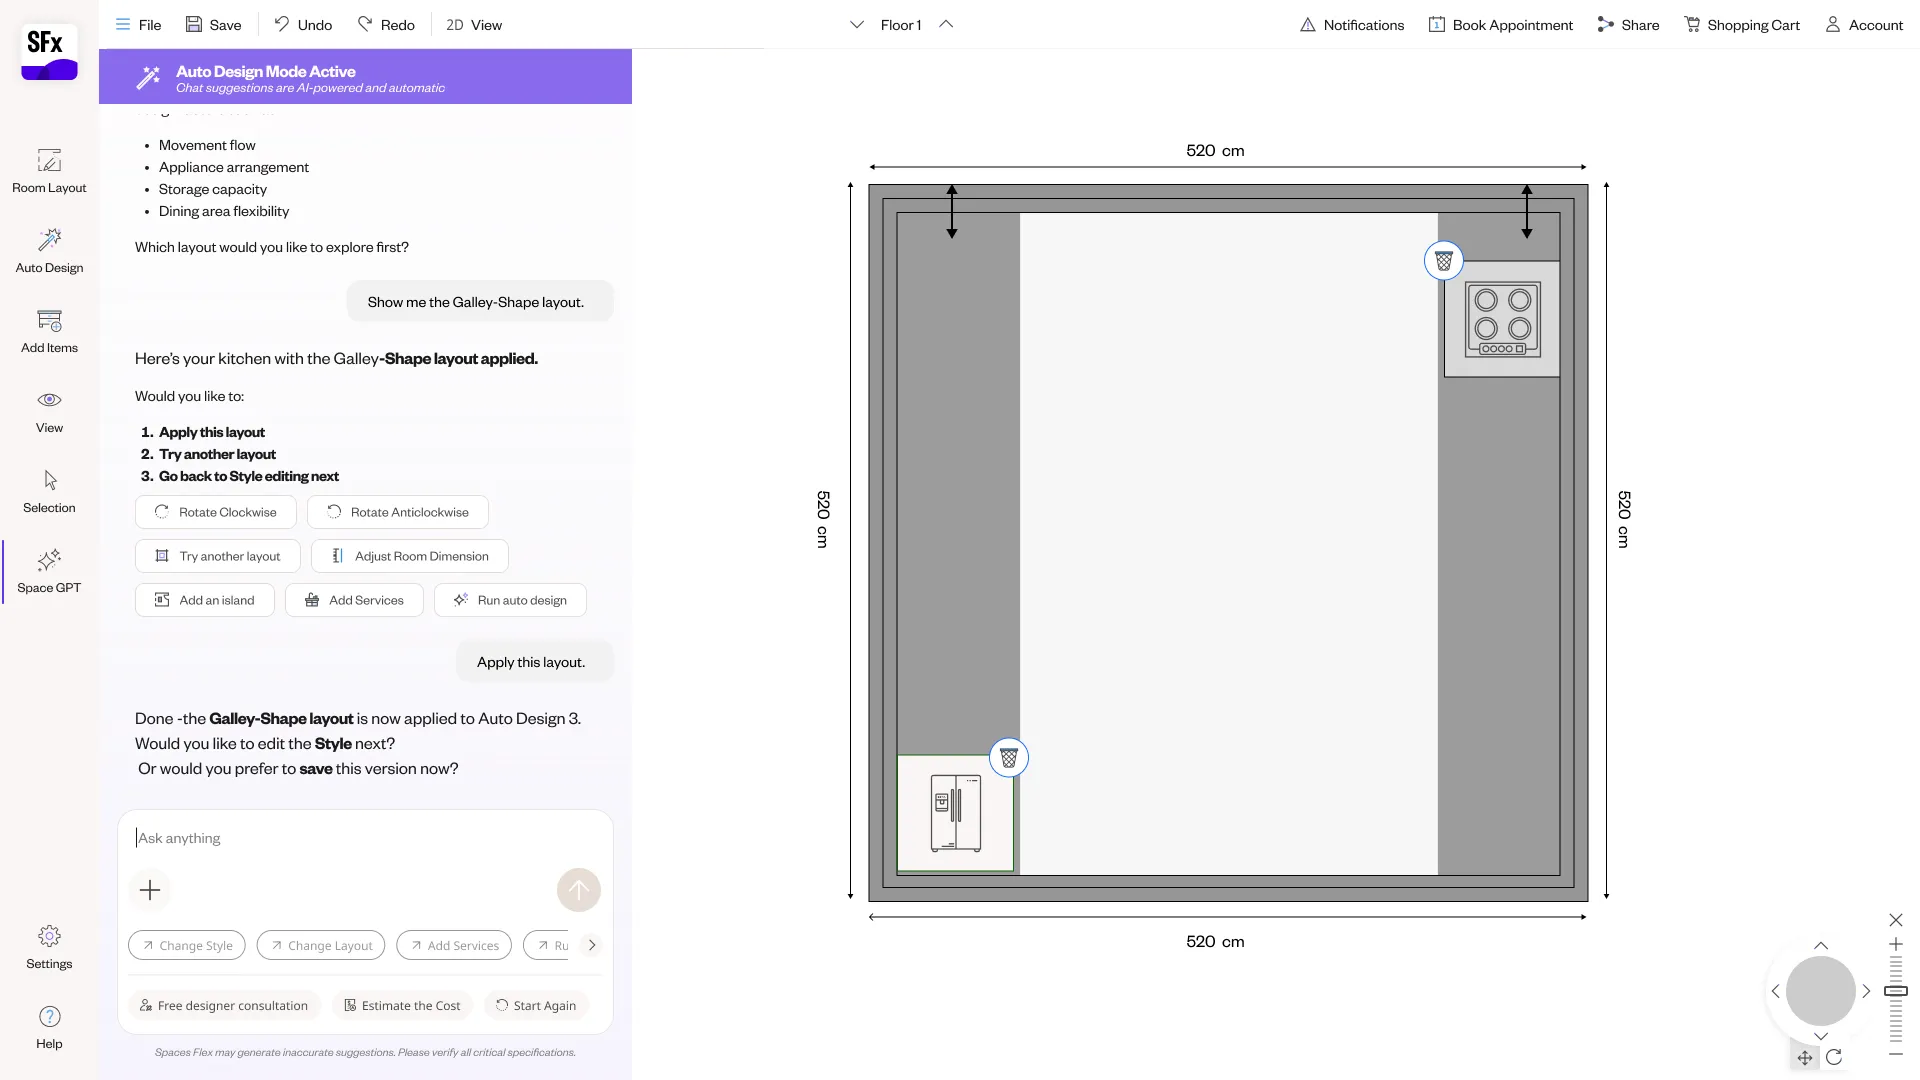Screen dimensions: 1920x1080
Task: Open the View eye tool in the sidebar
Action: [49, 411]
